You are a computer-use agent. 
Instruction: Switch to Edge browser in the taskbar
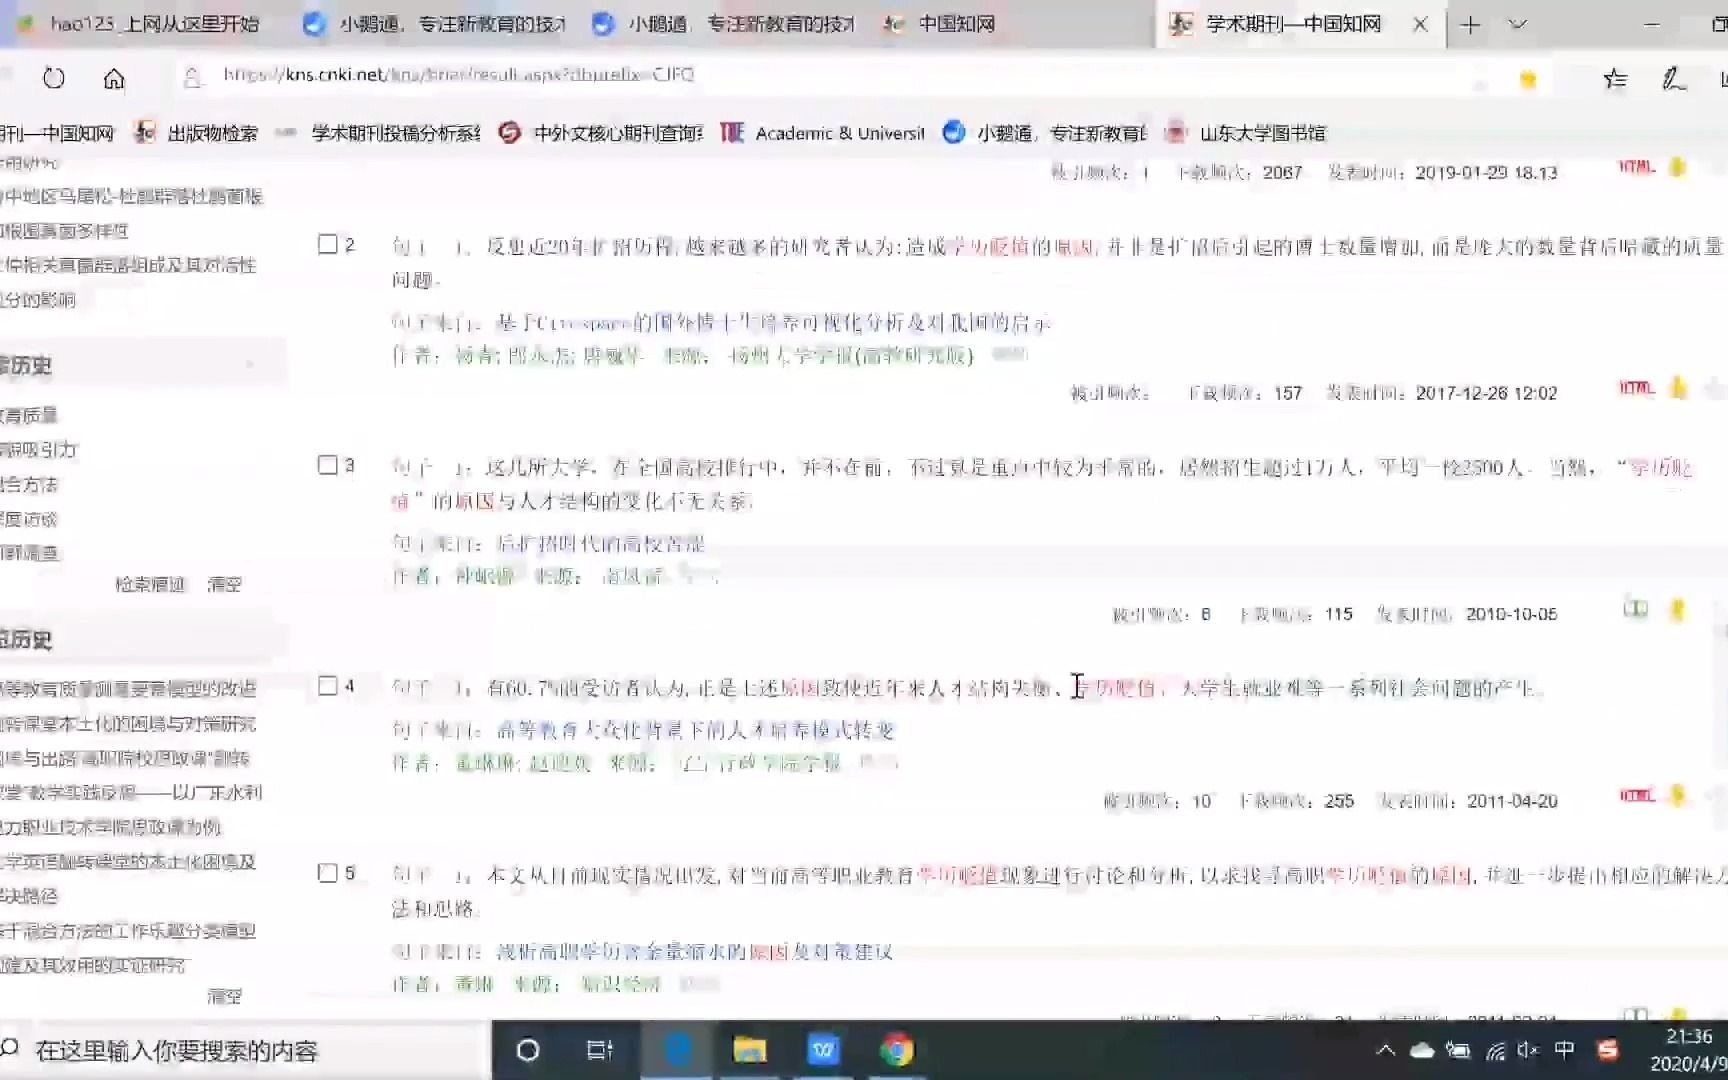tap(678, 1050)
